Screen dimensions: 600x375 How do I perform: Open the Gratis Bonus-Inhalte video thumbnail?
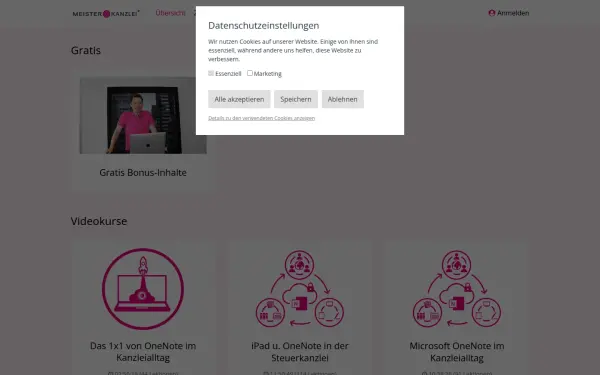tap(143, 115)
